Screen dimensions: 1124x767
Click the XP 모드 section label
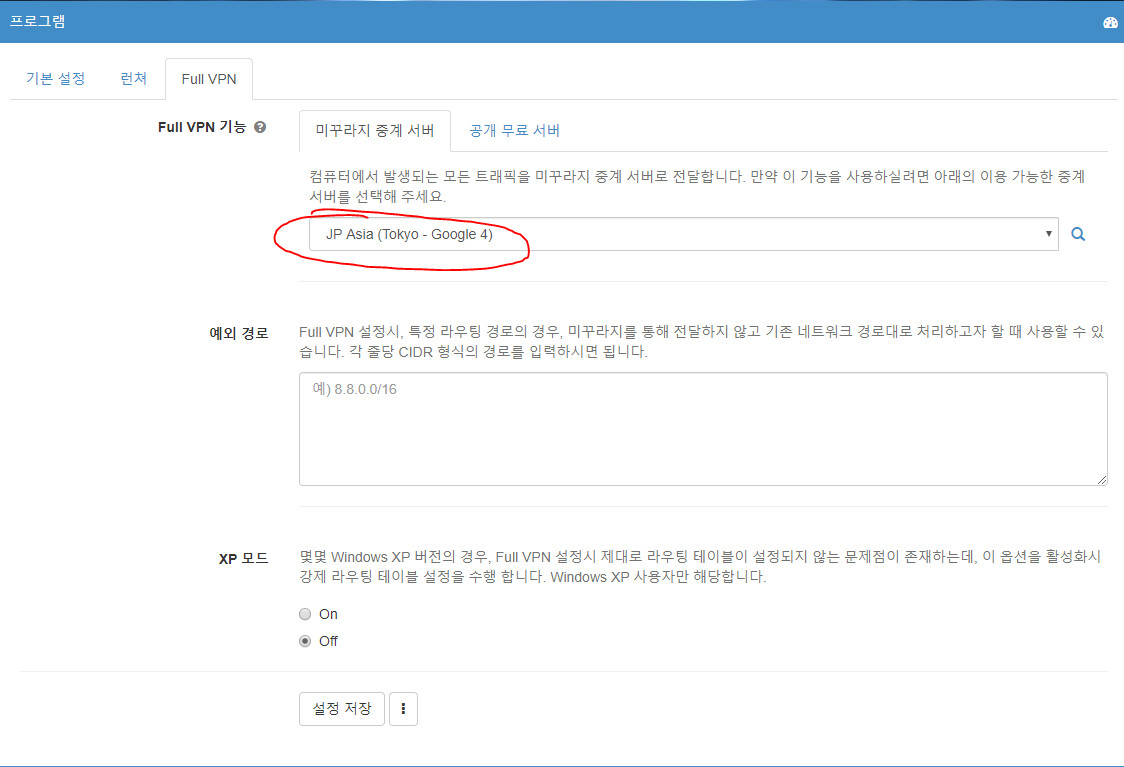pyautogui.click(x=243, y=559)
